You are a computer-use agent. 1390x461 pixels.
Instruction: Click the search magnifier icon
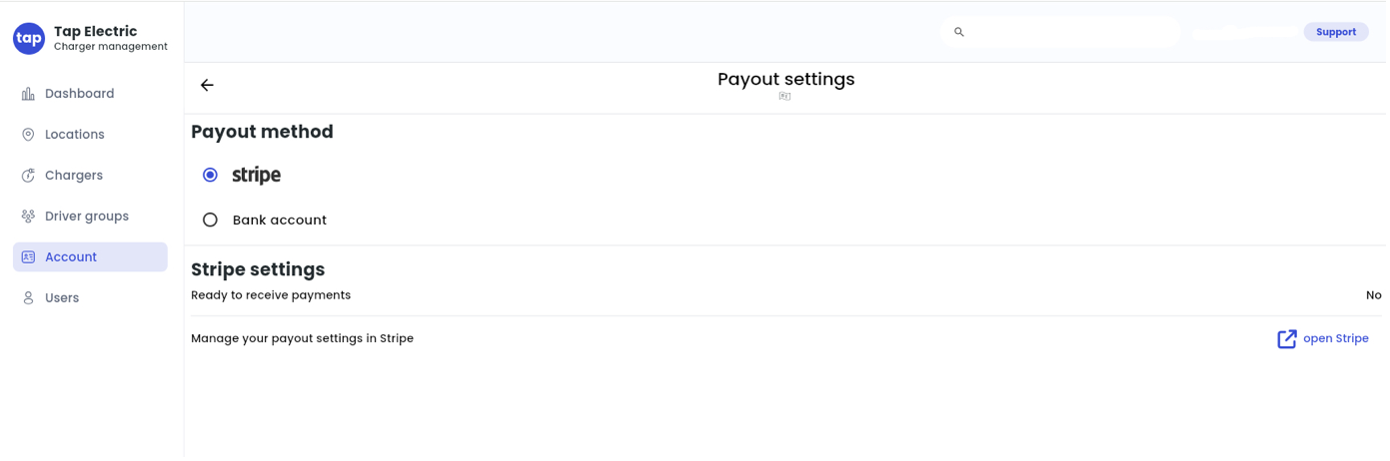click(x=959, y=32)
